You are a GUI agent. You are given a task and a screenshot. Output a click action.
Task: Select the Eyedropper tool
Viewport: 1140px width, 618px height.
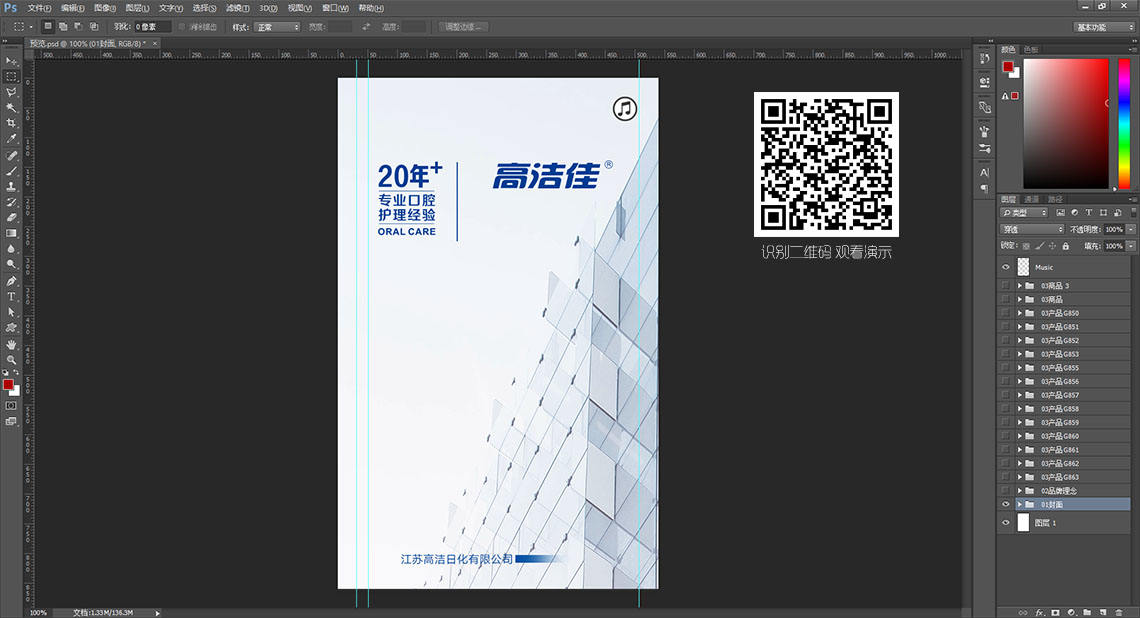(11, 139)
